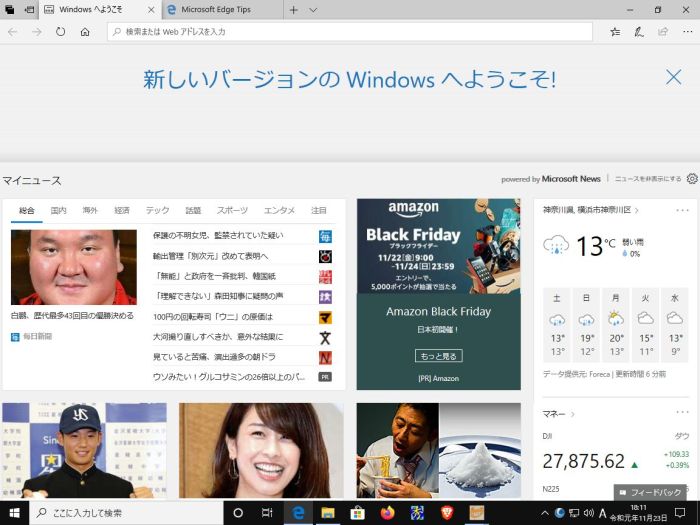700x525 pixels.
Task: Open the weather card more options menu
Action: 682,210
